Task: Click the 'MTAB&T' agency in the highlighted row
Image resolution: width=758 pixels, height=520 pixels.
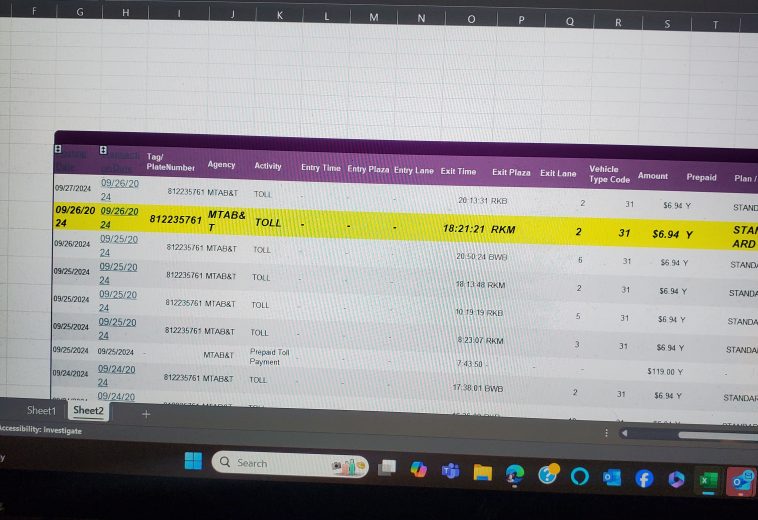Action: (226, 221)
